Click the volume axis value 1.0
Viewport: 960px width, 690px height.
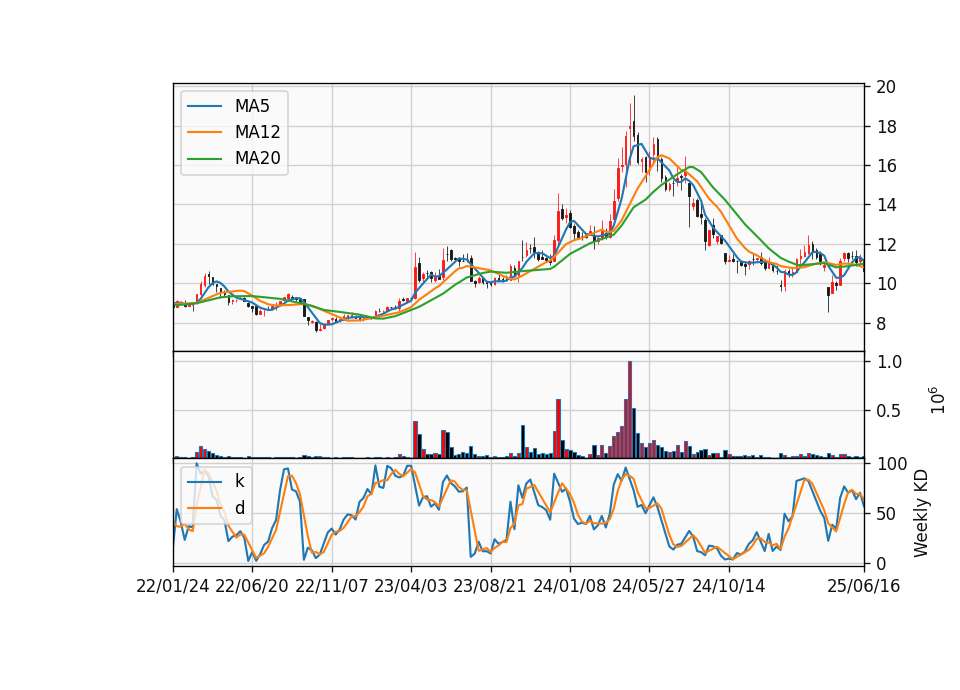coord(889,362)
